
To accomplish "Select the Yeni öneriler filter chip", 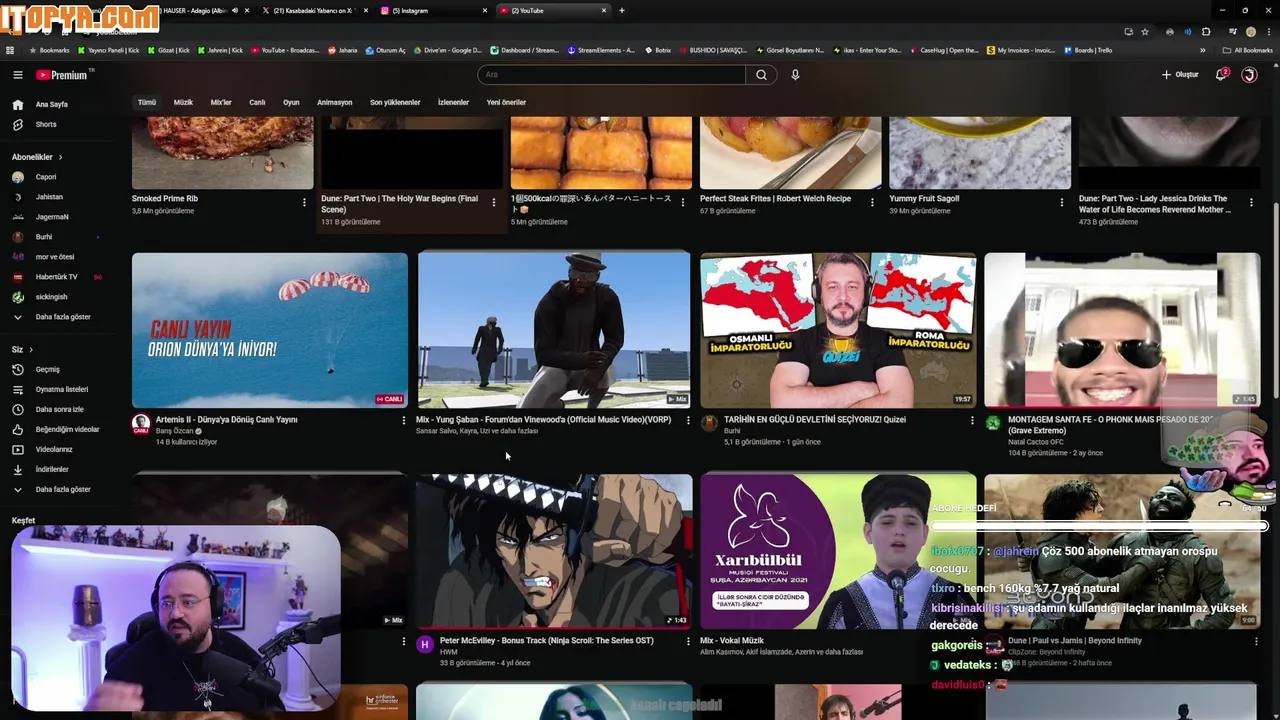I will 506,102.
